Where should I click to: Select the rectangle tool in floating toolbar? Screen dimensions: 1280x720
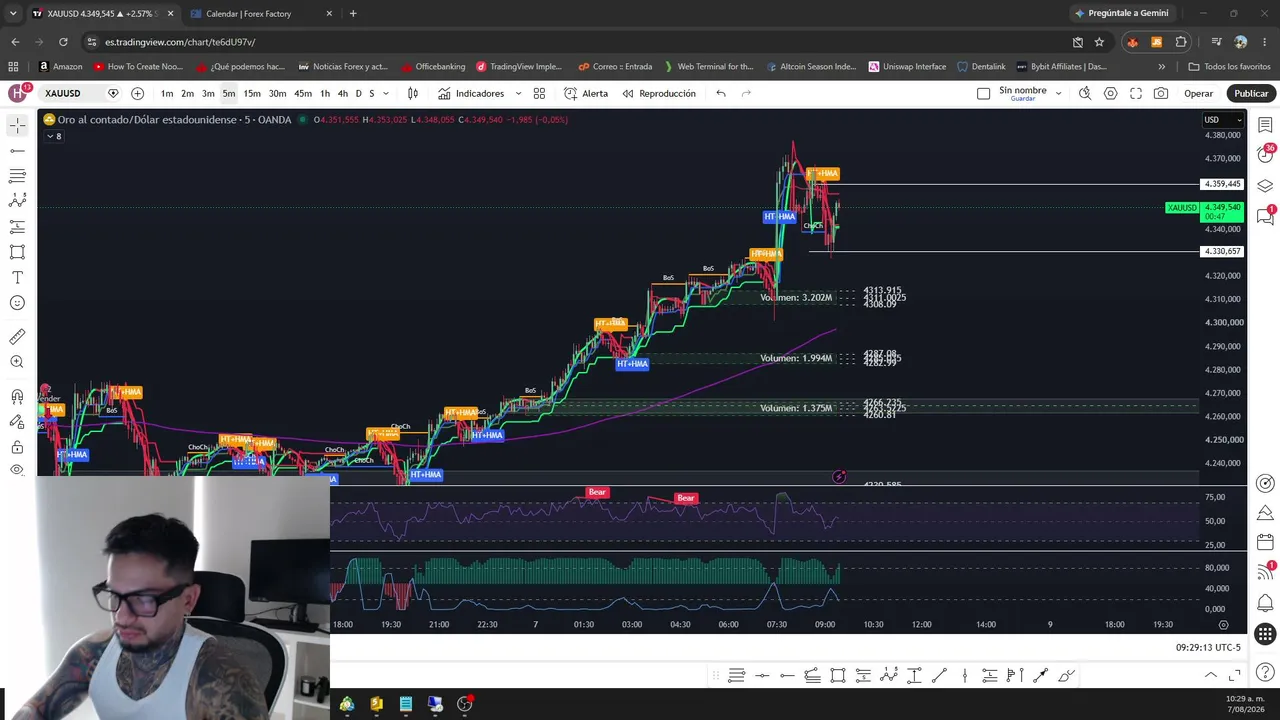[x=838, y=676]
